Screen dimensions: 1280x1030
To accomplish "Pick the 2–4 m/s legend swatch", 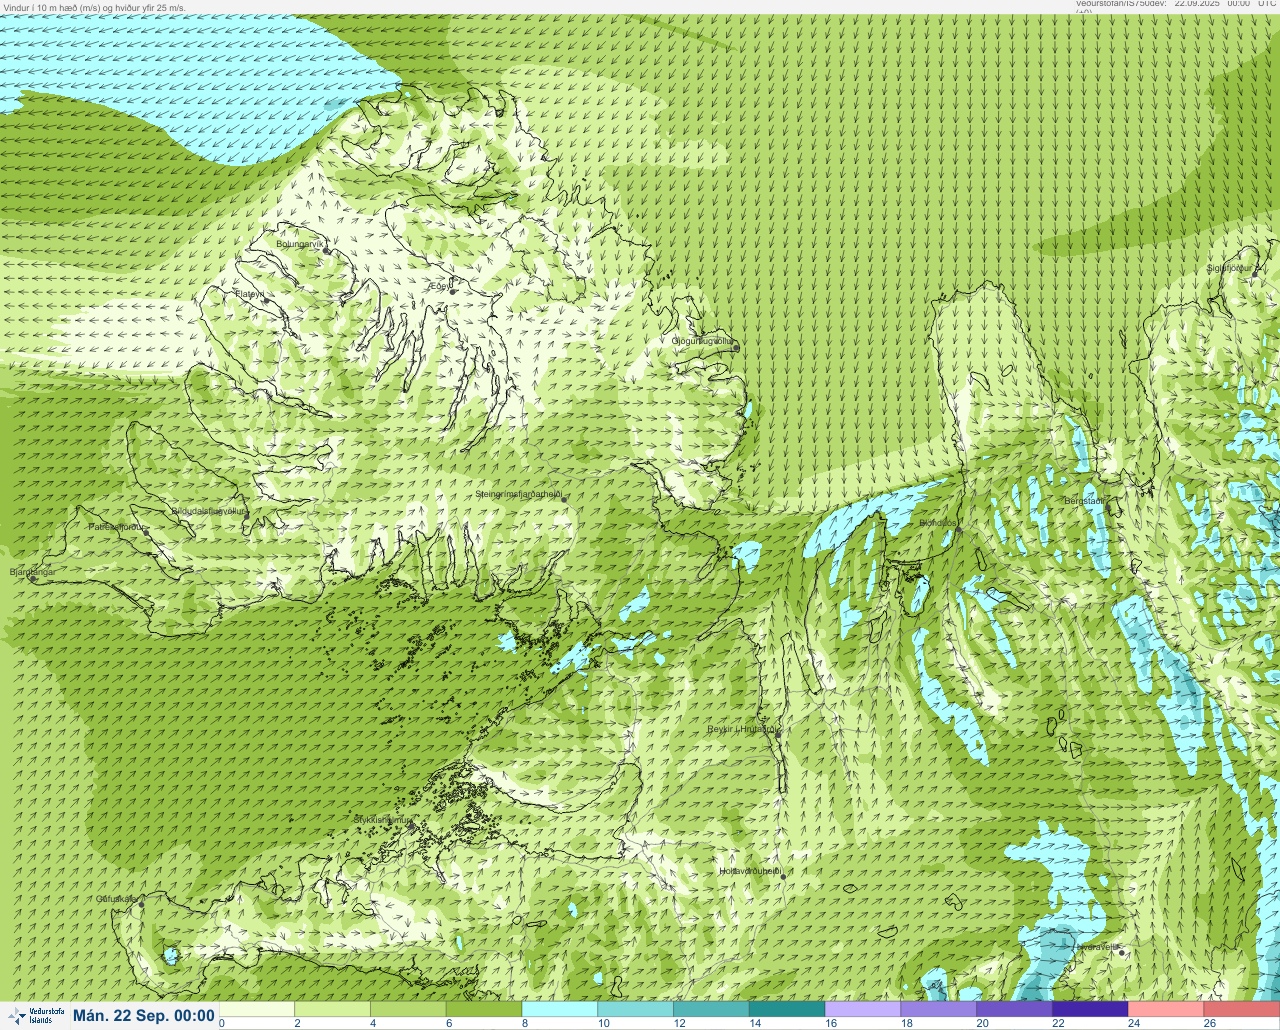I will pyautogui.click(x=333, y=1009).
